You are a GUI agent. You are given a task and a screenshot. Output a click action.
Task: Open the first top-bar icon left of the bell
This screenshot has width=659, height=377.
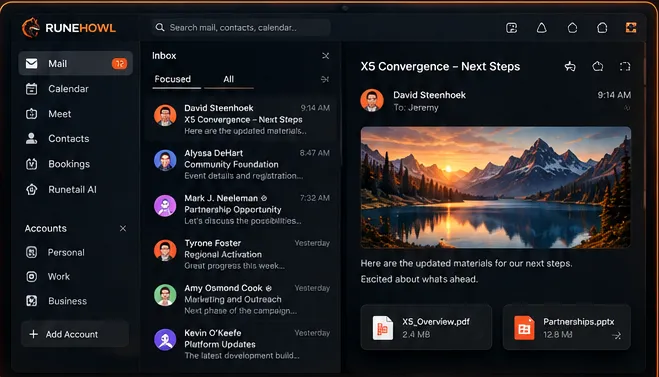511,28
